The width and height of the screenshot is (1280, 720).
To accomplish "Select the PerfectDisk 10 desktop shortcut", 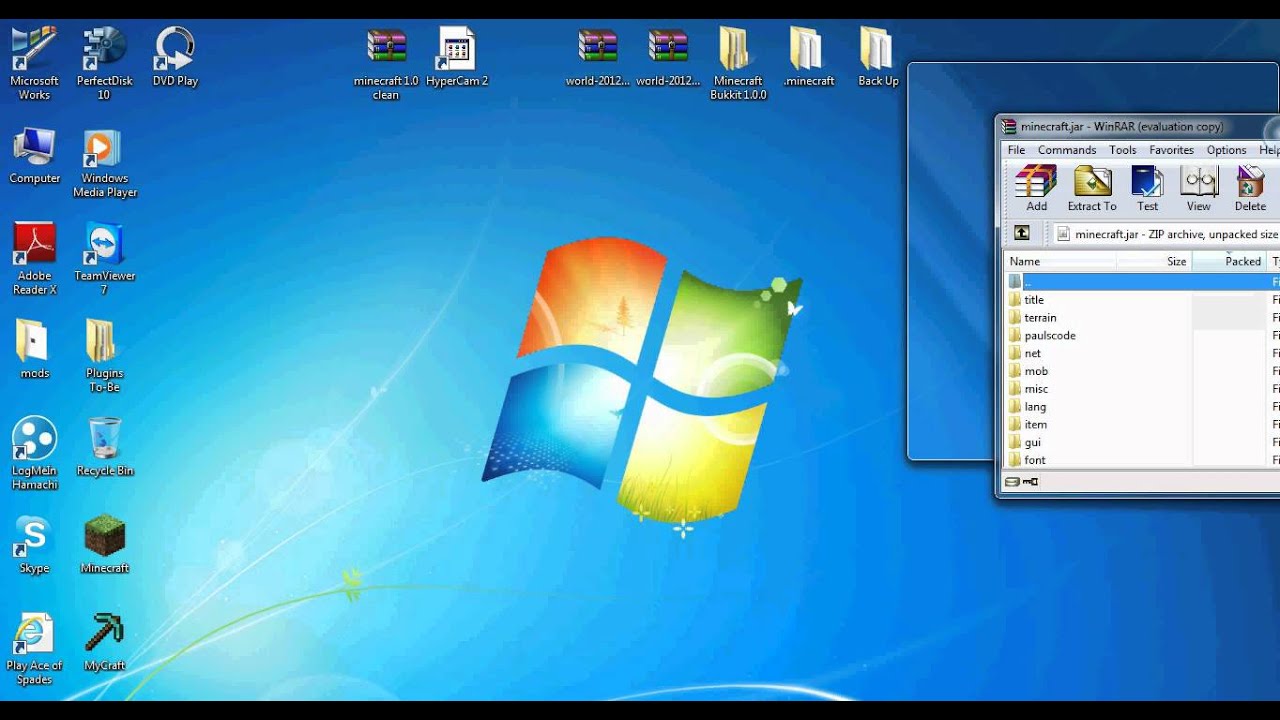I will point(104,64).
